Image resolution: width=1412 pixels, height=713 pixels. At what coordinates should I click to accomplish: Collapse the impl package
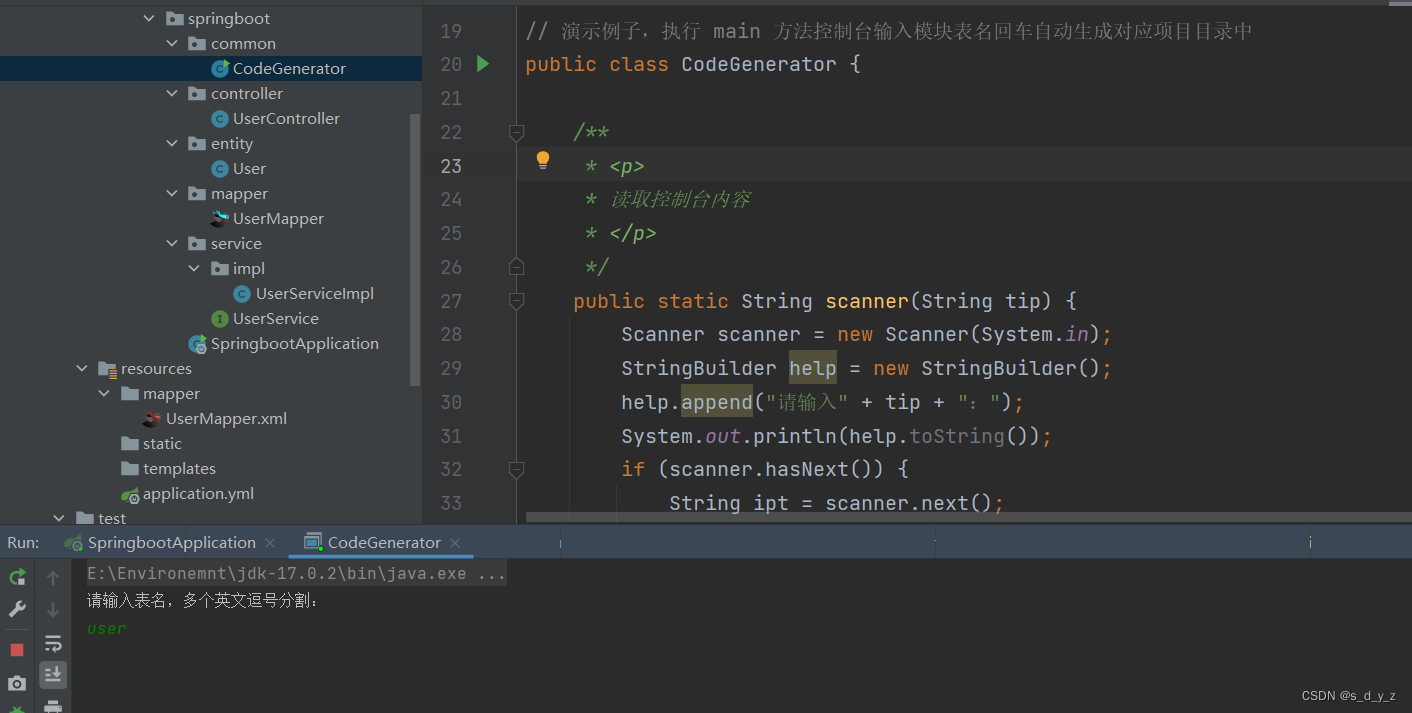[195, 268]
